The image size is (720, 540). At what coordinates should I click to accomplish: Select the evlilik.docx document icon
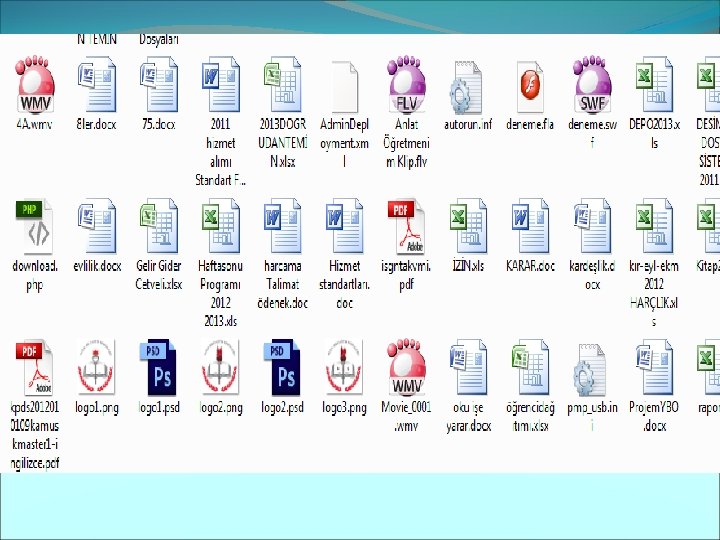(96, 226)
